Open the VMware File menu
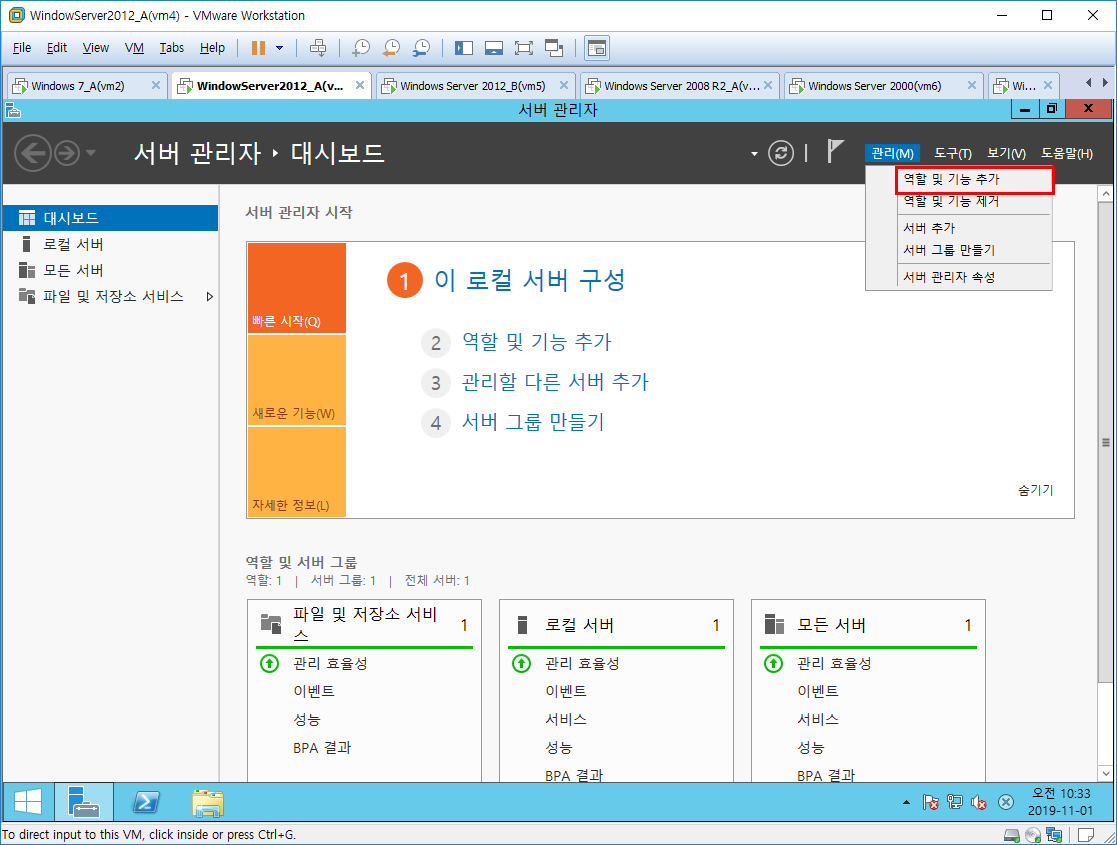The width and height of the screenshot is (1117, 845). [22, 48]
